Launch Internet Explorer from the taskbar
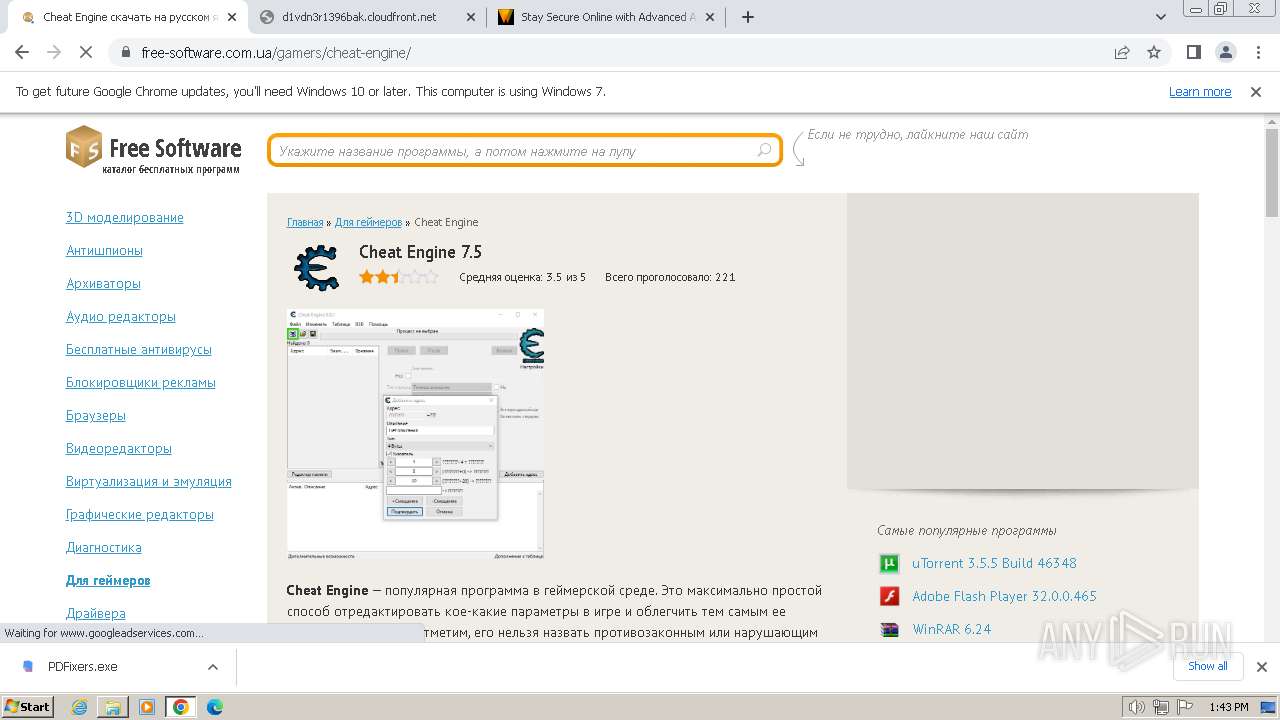 click(80, 707)
